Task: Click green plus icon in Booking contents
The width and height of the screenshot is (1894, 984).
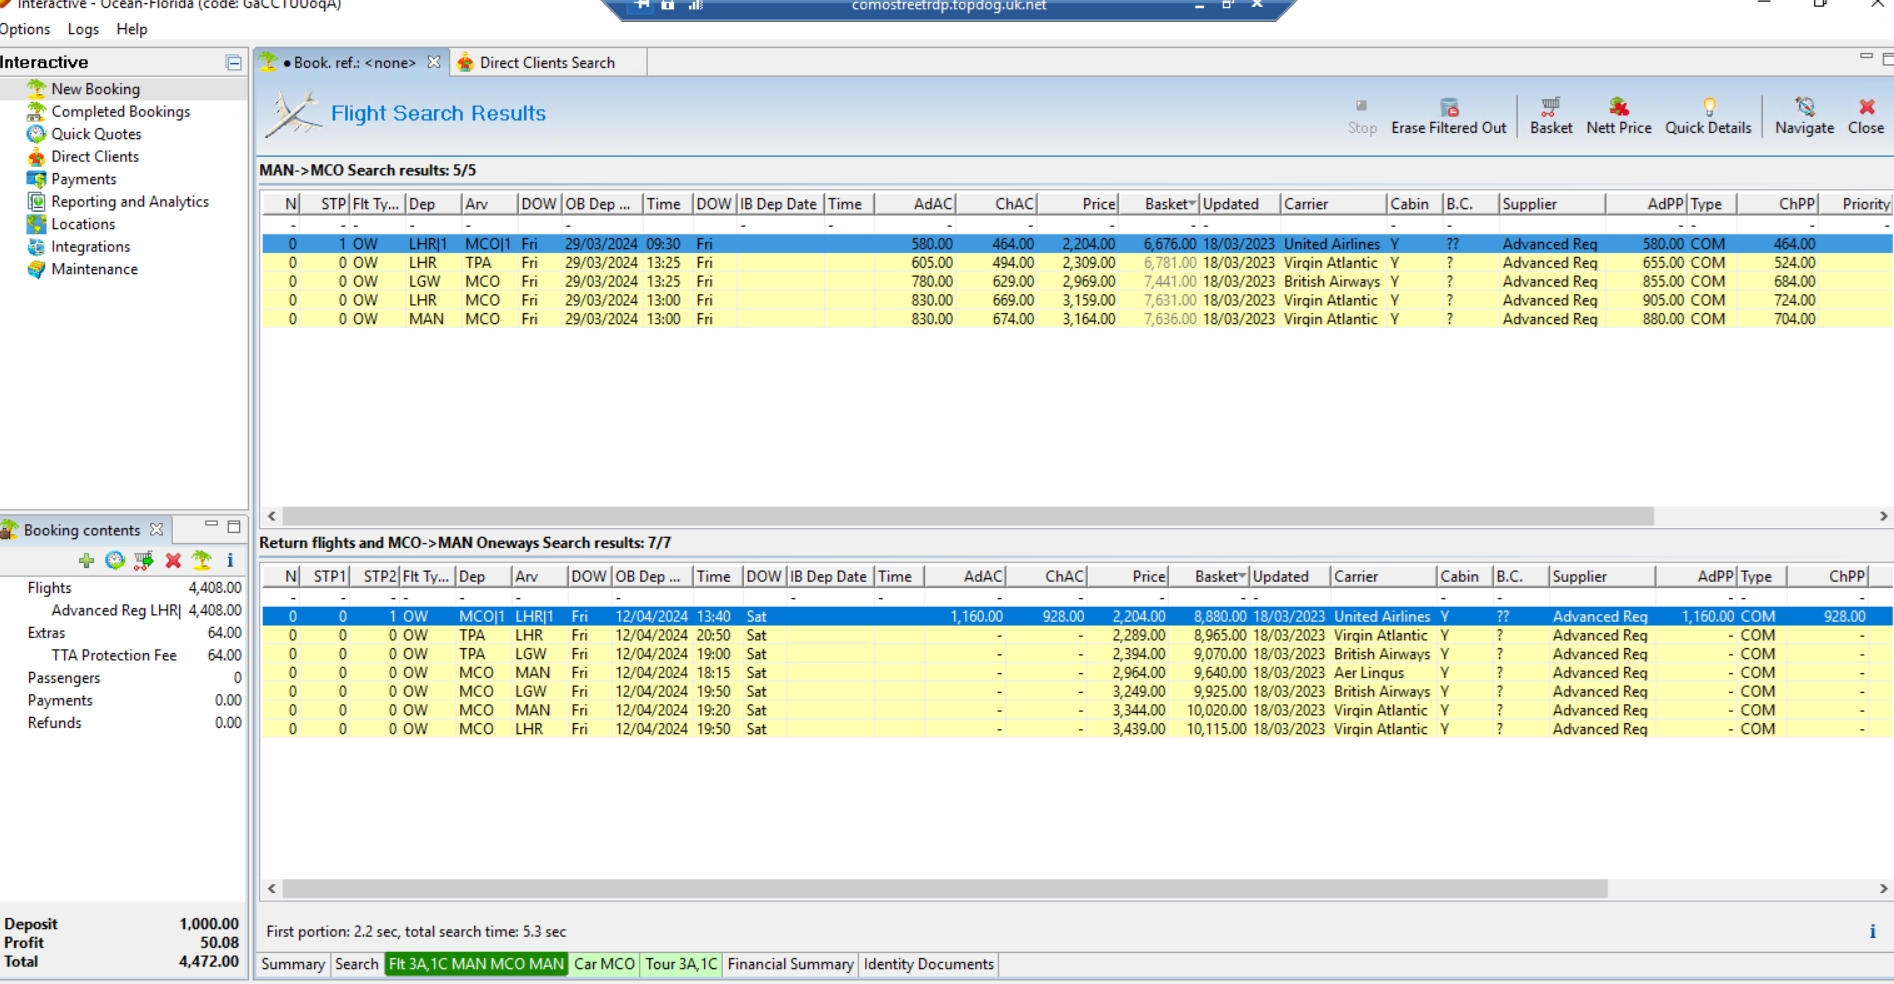Action: pyautogui.click(x=86, y=560)
